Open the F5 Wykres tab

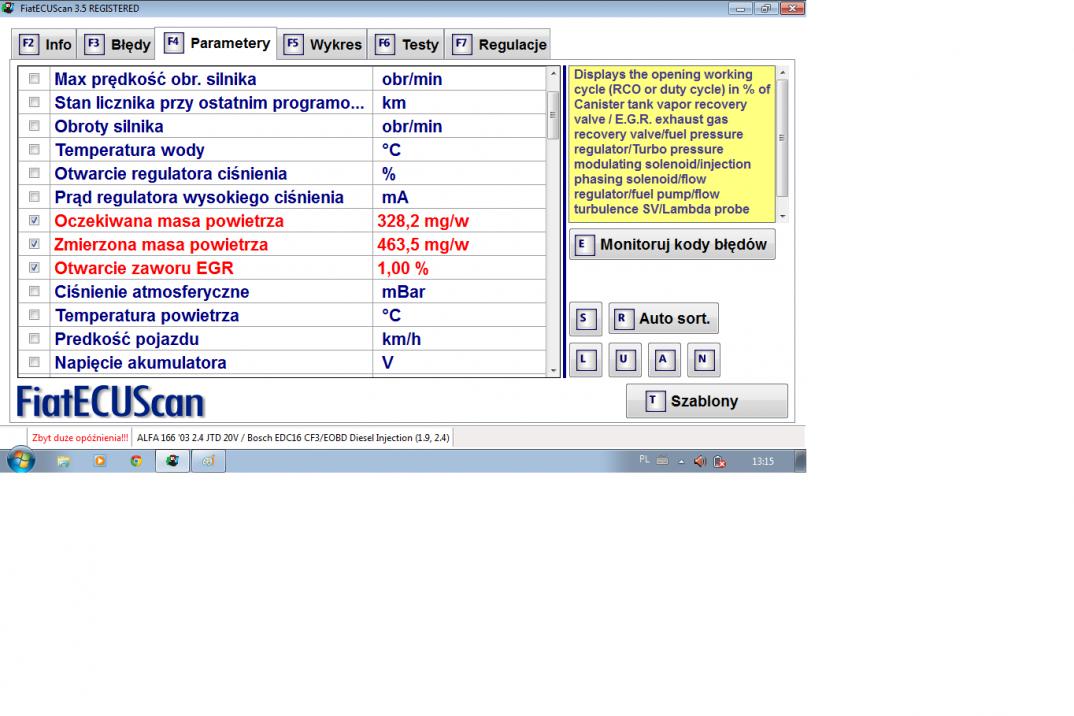[x=322, y=45]
